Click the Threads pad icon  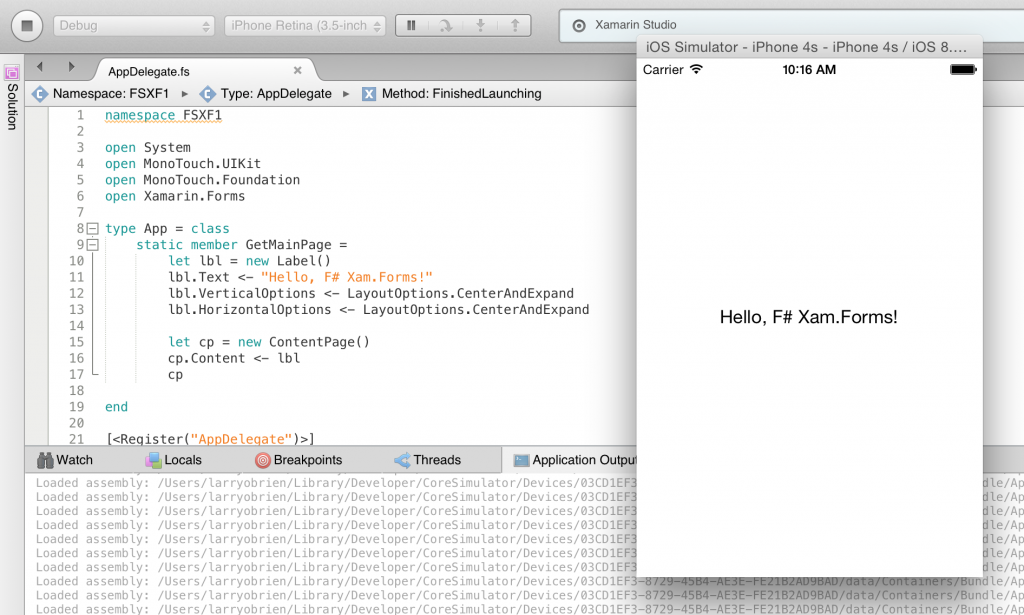(x=402, y=460)
